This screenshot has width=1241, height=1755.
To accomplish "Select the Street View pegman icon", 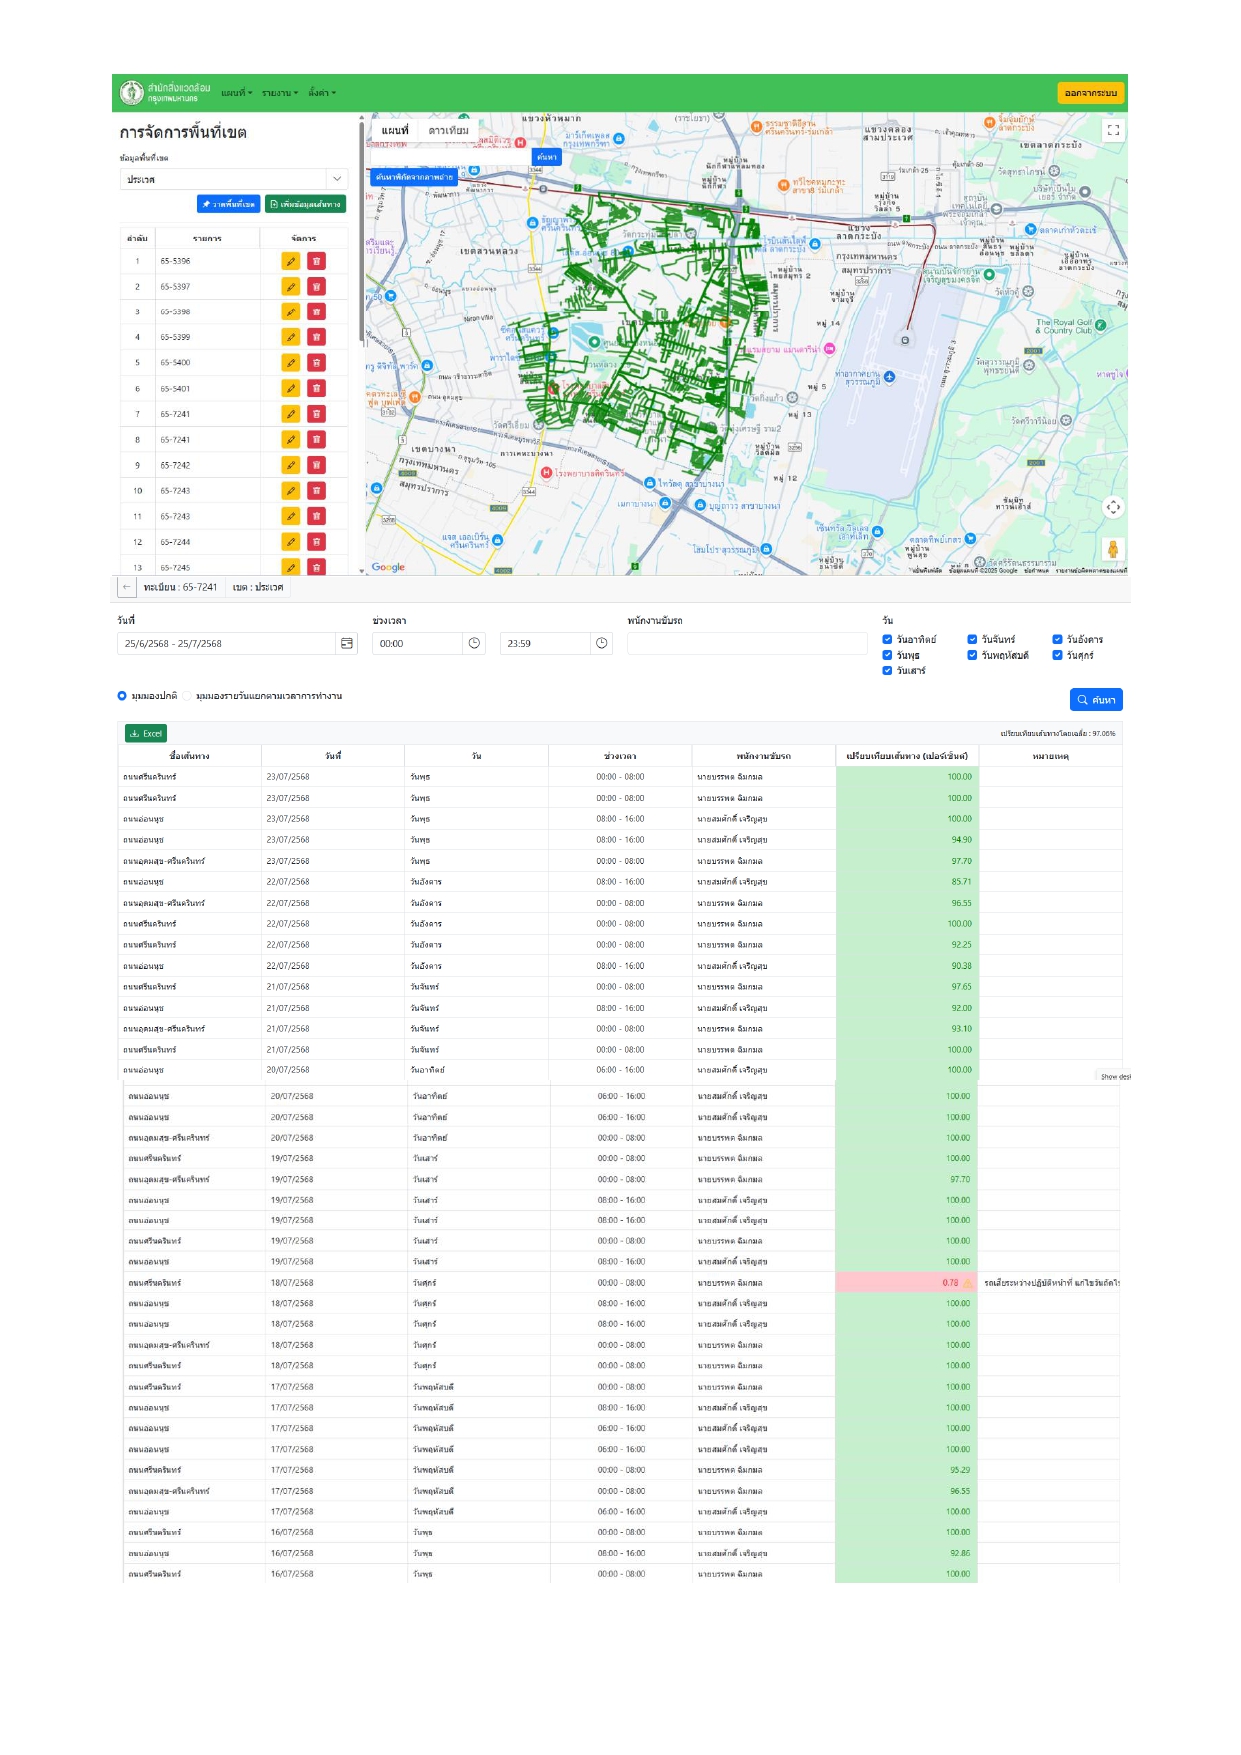I will click(x=1113, y=549).
